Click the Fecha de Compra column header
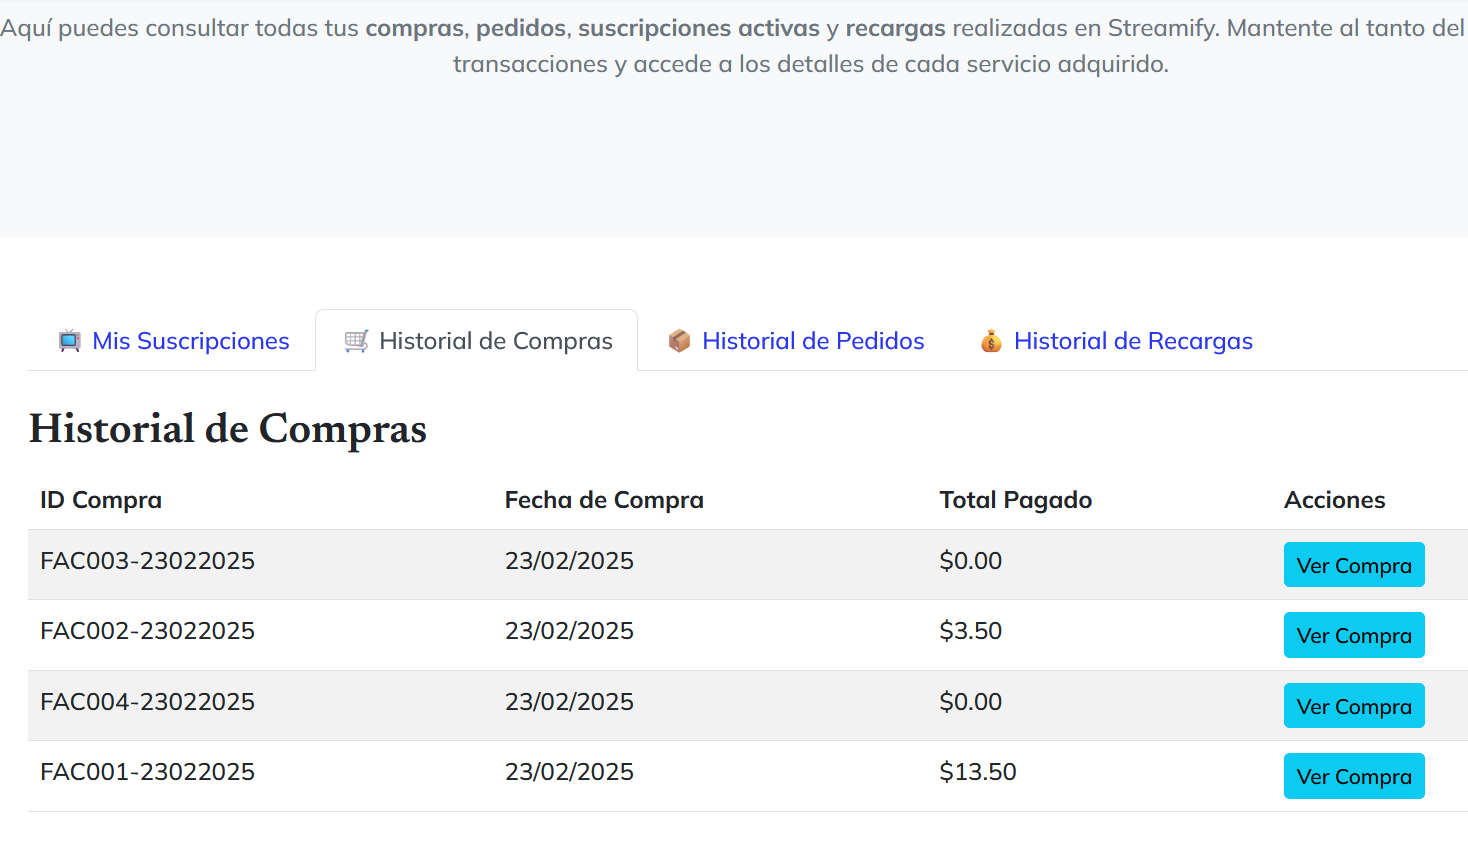The image size is (1468, 853). tap(604, 499)
